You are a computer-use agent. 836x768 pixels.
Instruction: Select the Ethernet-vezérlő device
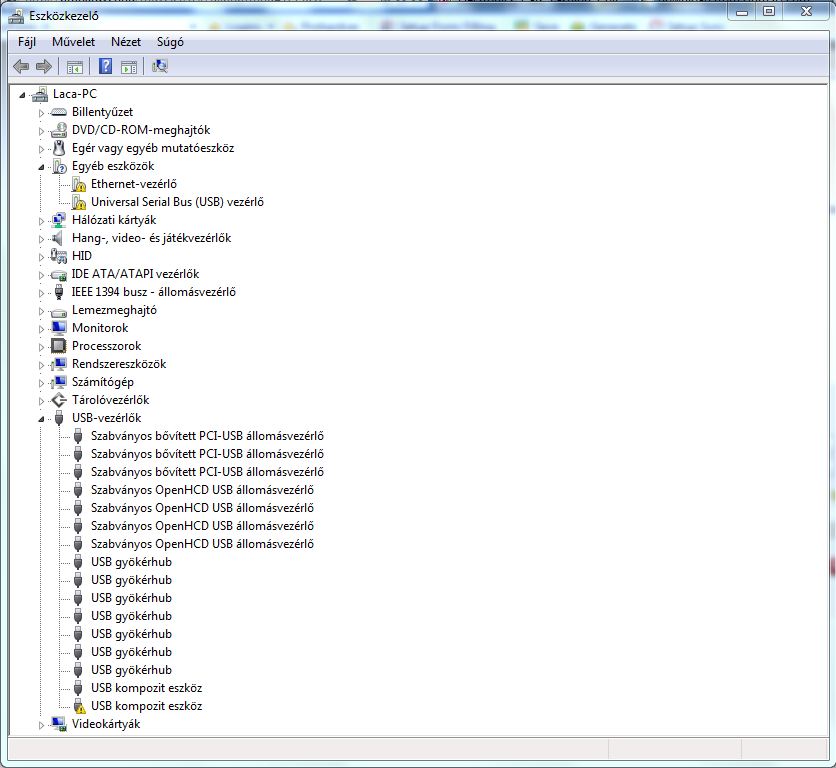tap(134, 184)
